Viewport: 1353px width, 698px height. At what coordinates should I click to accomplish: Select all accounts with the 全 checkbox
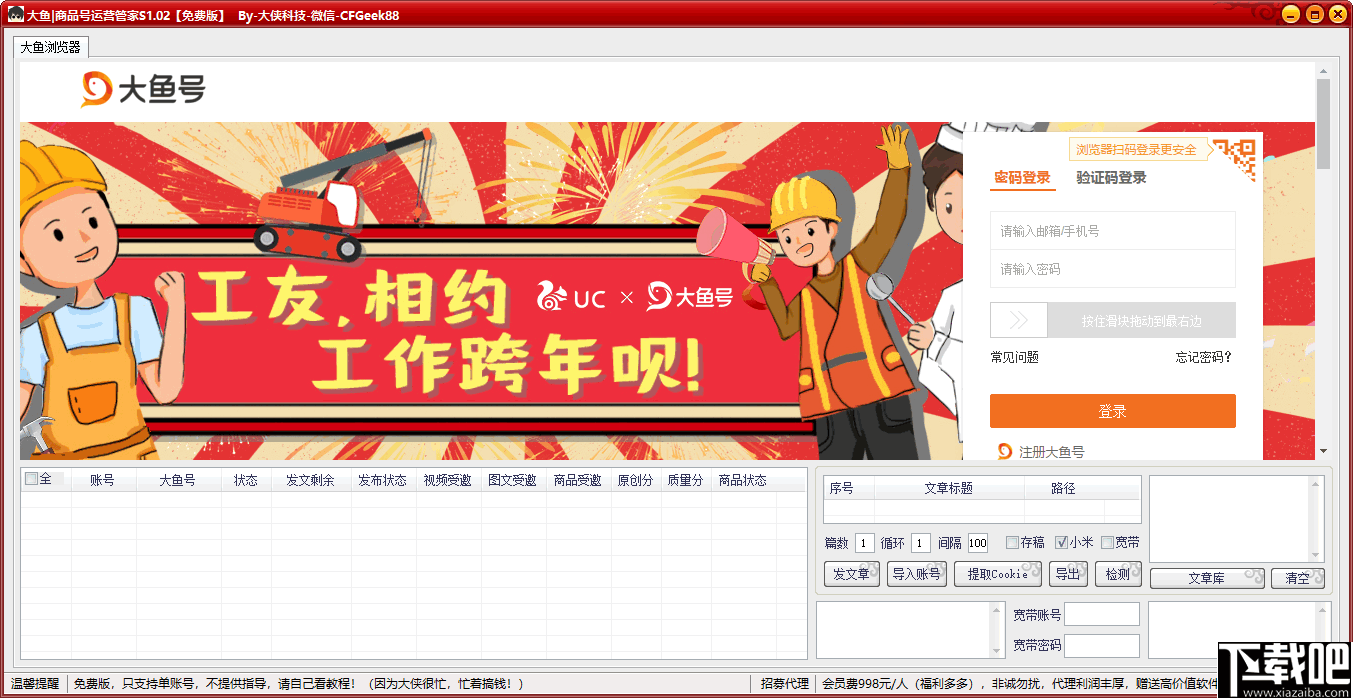[30, 479]
